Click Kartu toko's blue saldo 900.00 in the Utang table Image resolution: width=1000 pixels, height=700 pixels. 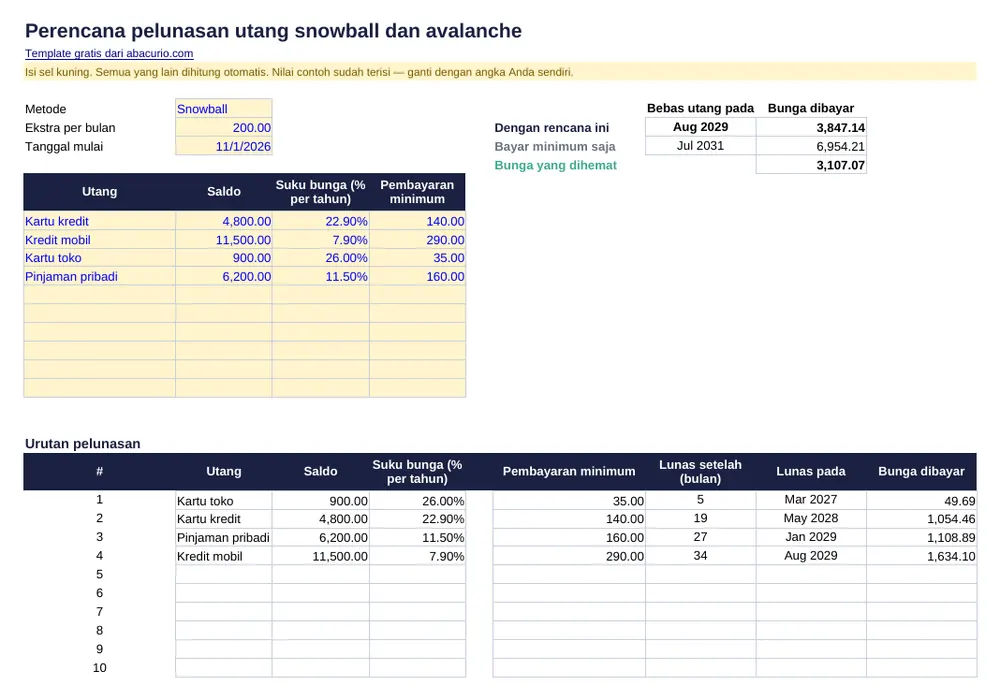click(224, 258)
